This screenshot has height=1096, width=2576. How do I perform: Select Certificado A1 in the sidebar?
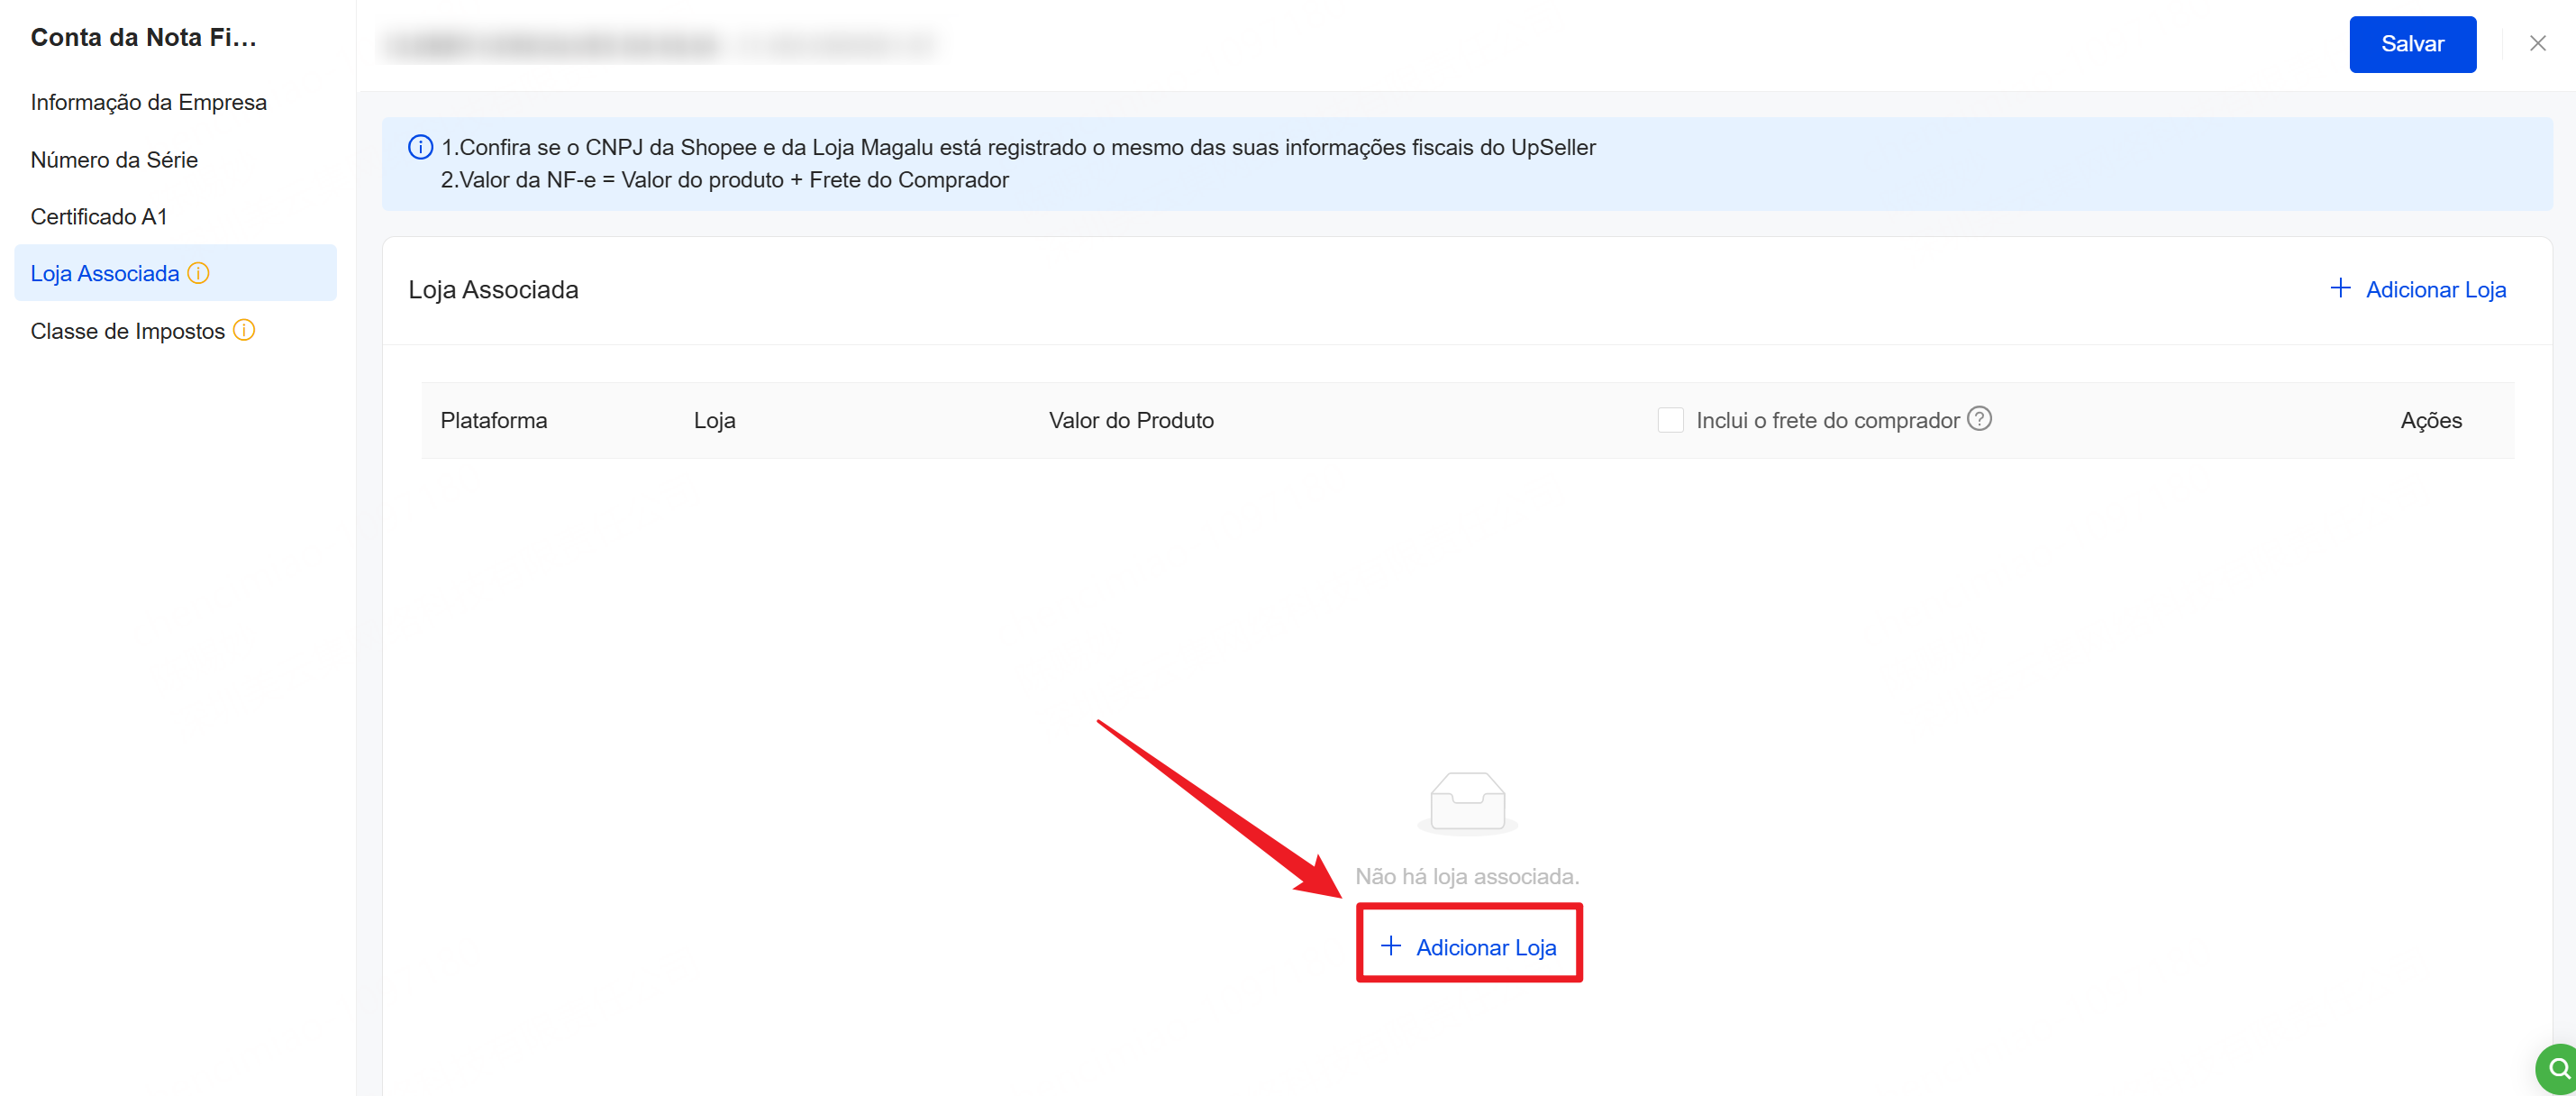coord(99,217)
